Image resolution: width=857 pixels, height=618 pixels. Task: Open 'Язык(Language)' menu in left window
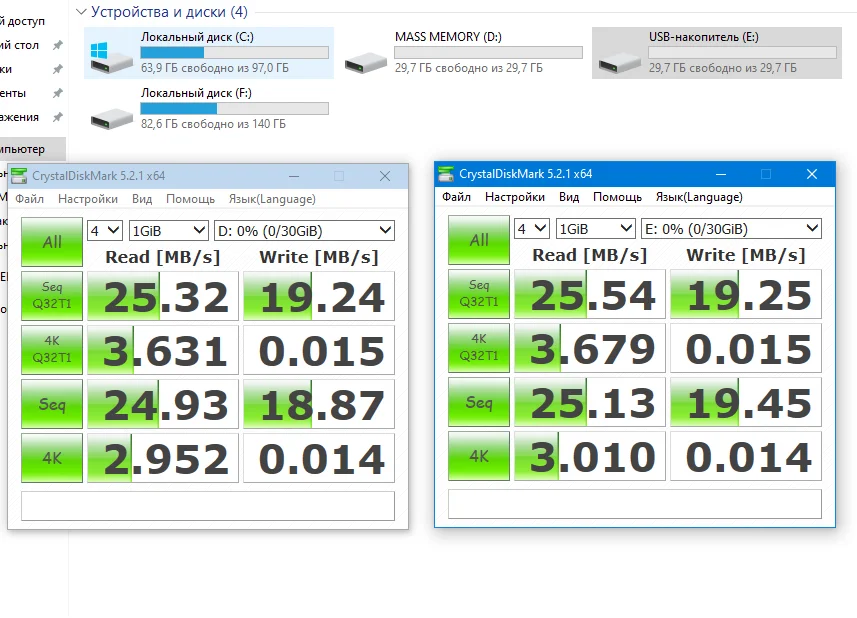point(272,199)
